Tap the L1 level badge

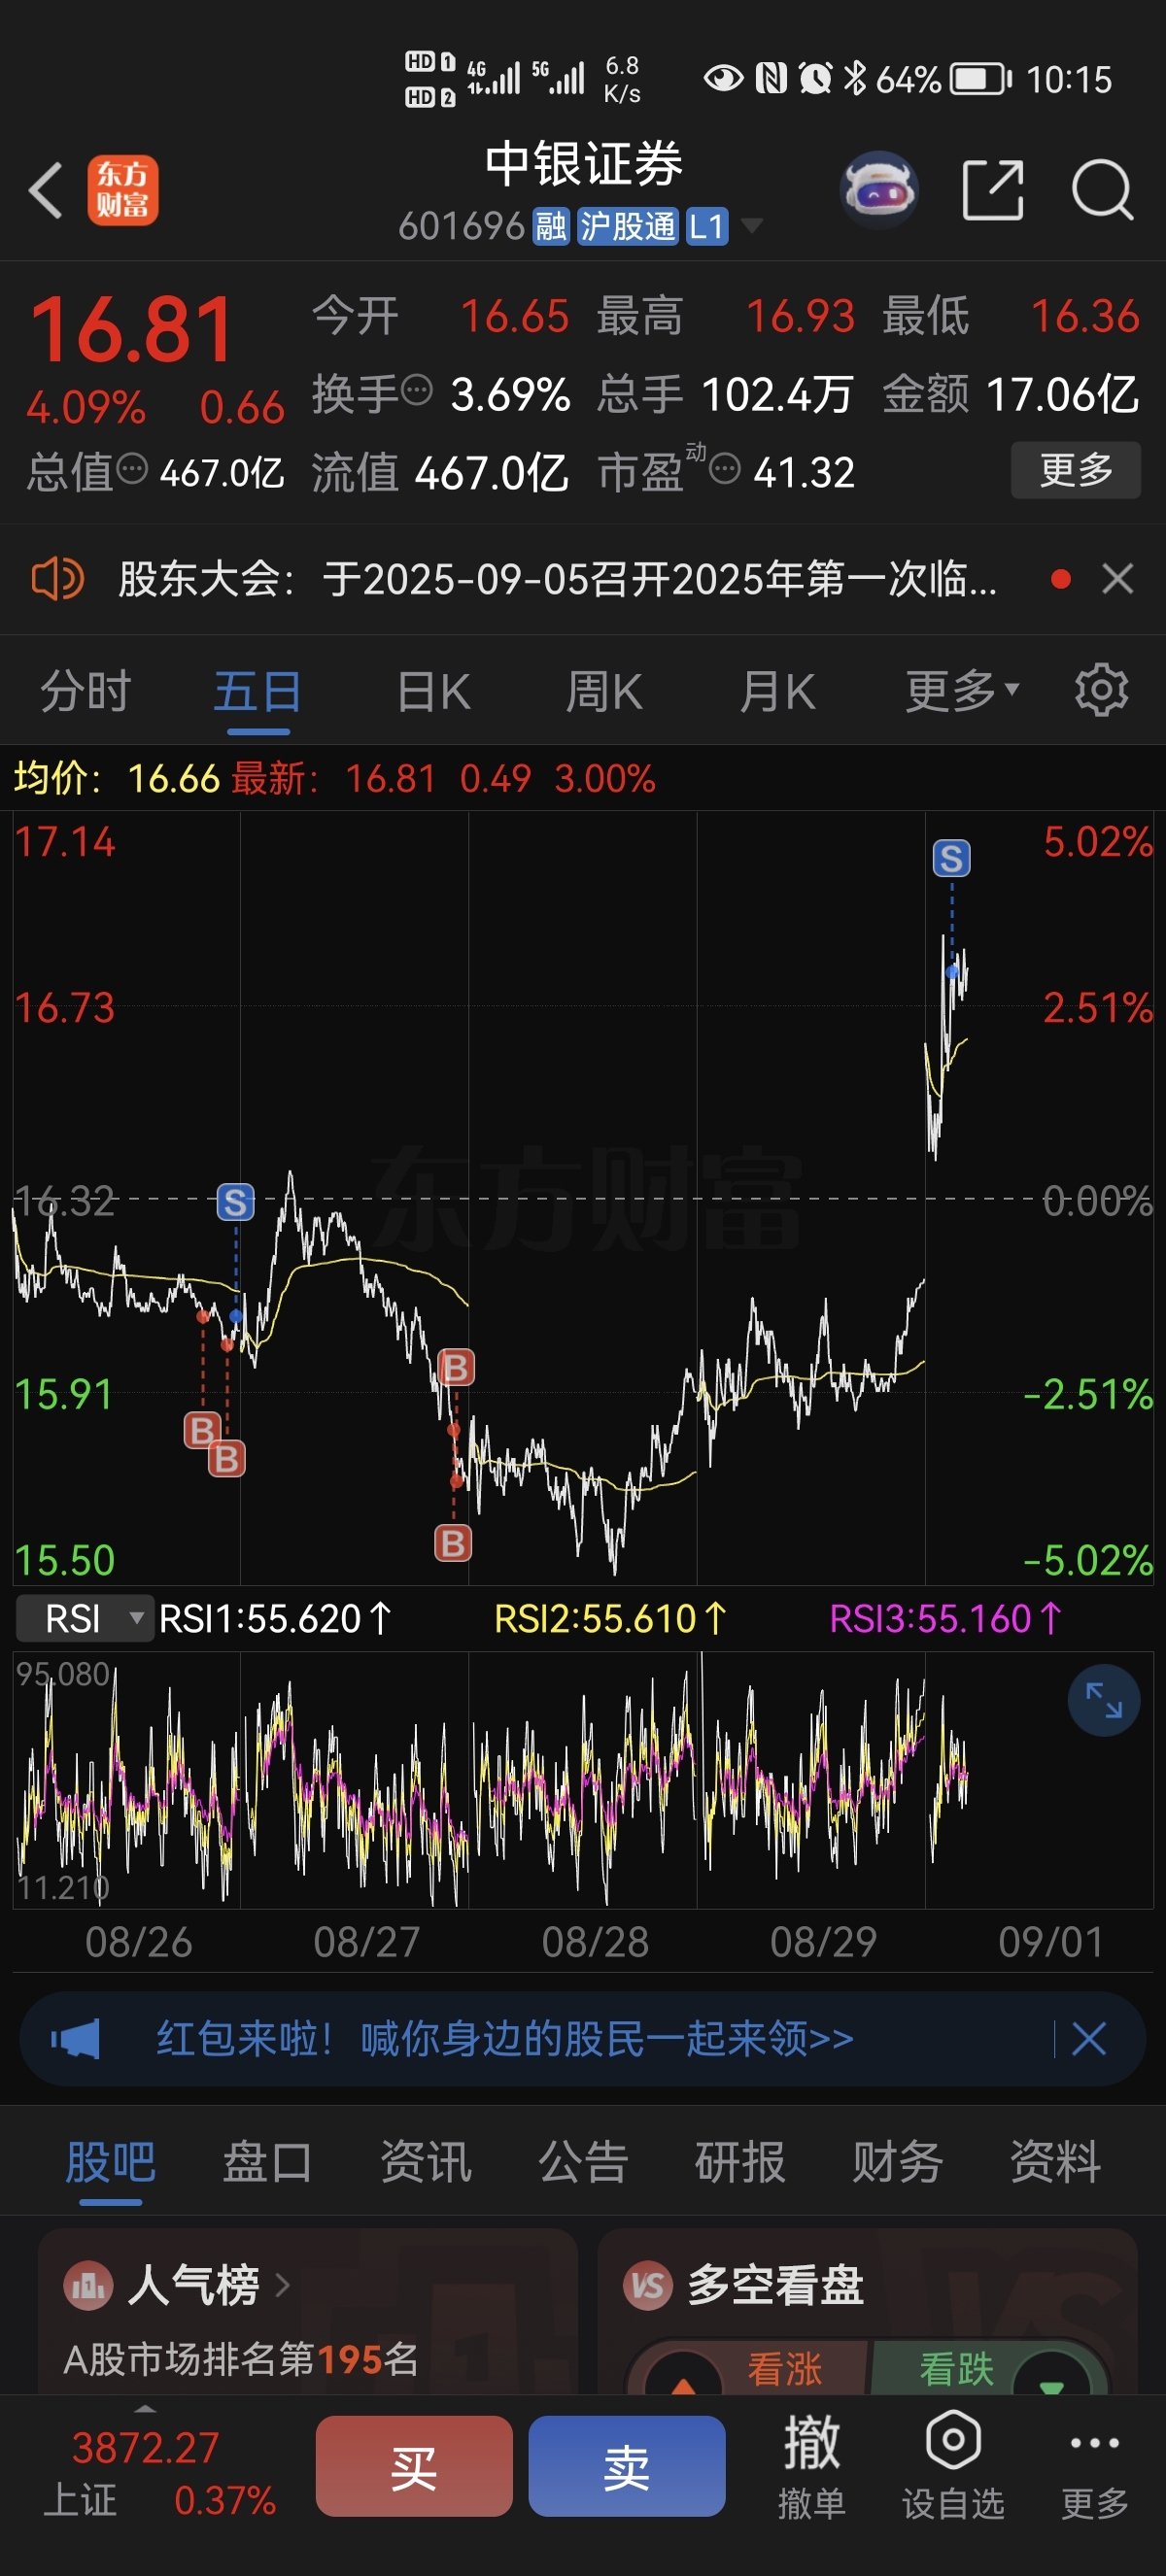pyautogui.click(x=706, y=227)
